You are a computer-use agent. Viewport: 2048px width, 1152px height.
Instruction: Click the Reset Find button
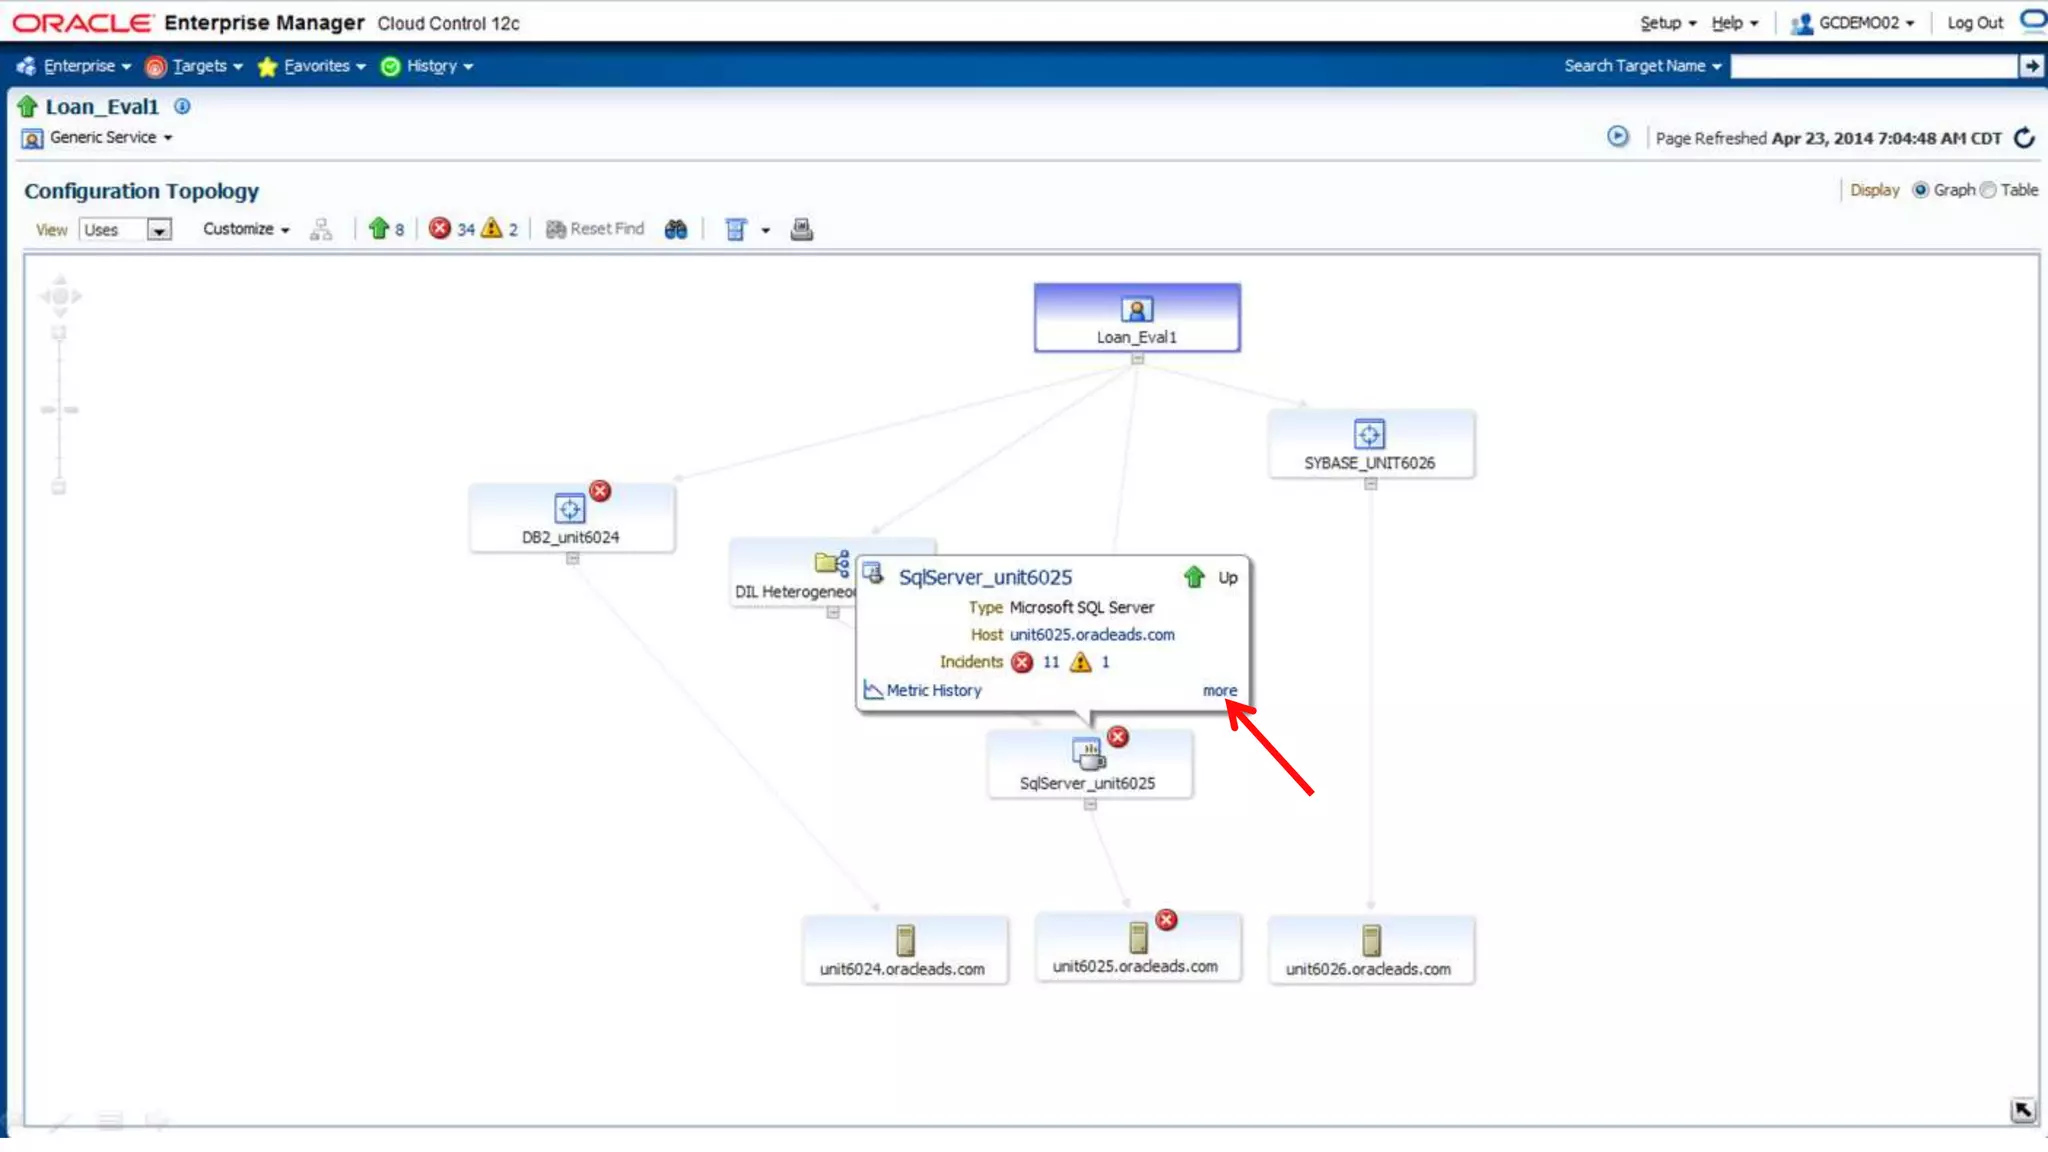coord(595,229)
